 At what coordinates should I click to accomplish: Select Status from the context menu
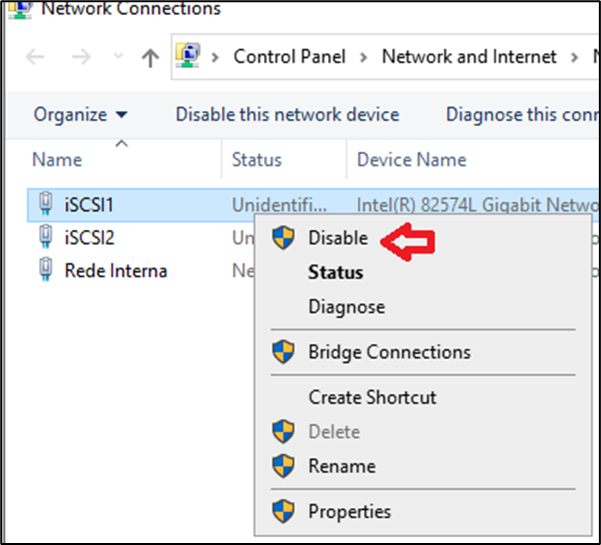pos(335,272)
